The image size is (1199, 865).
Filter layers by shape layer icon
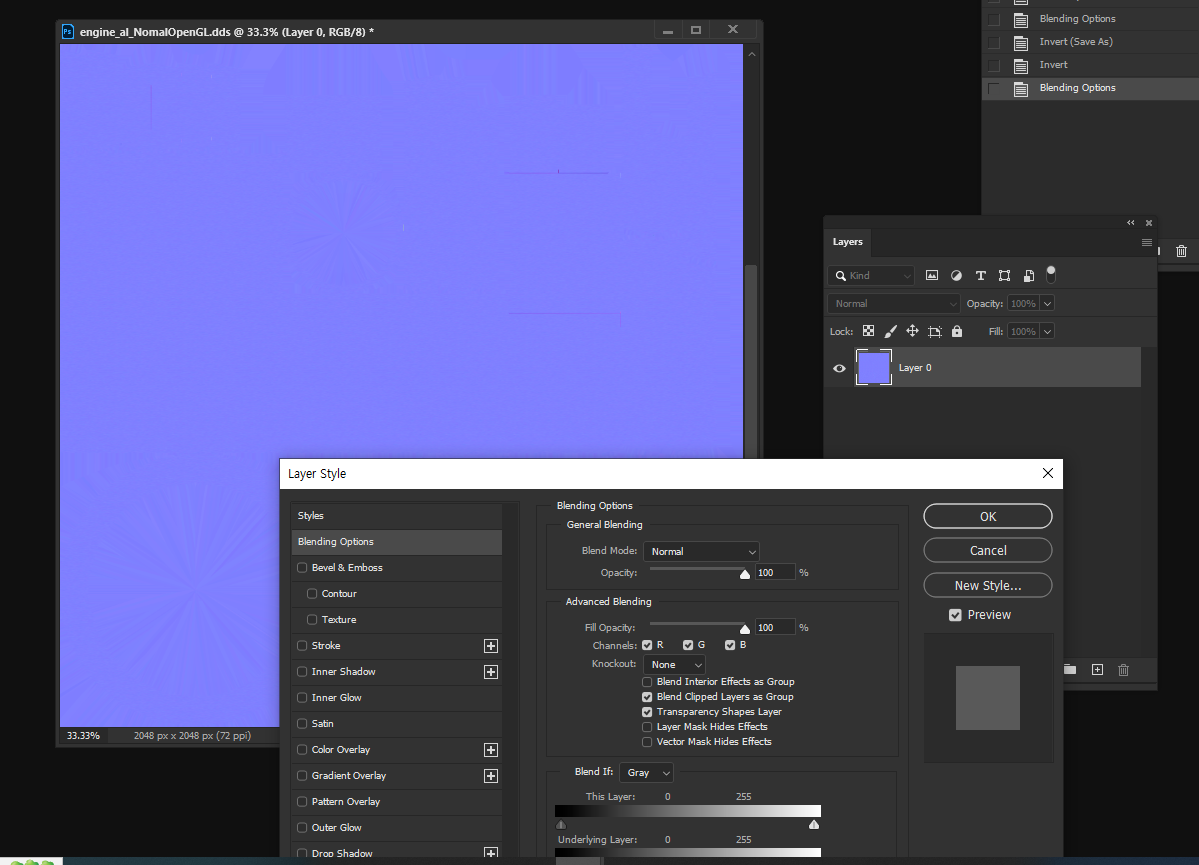1005,275
